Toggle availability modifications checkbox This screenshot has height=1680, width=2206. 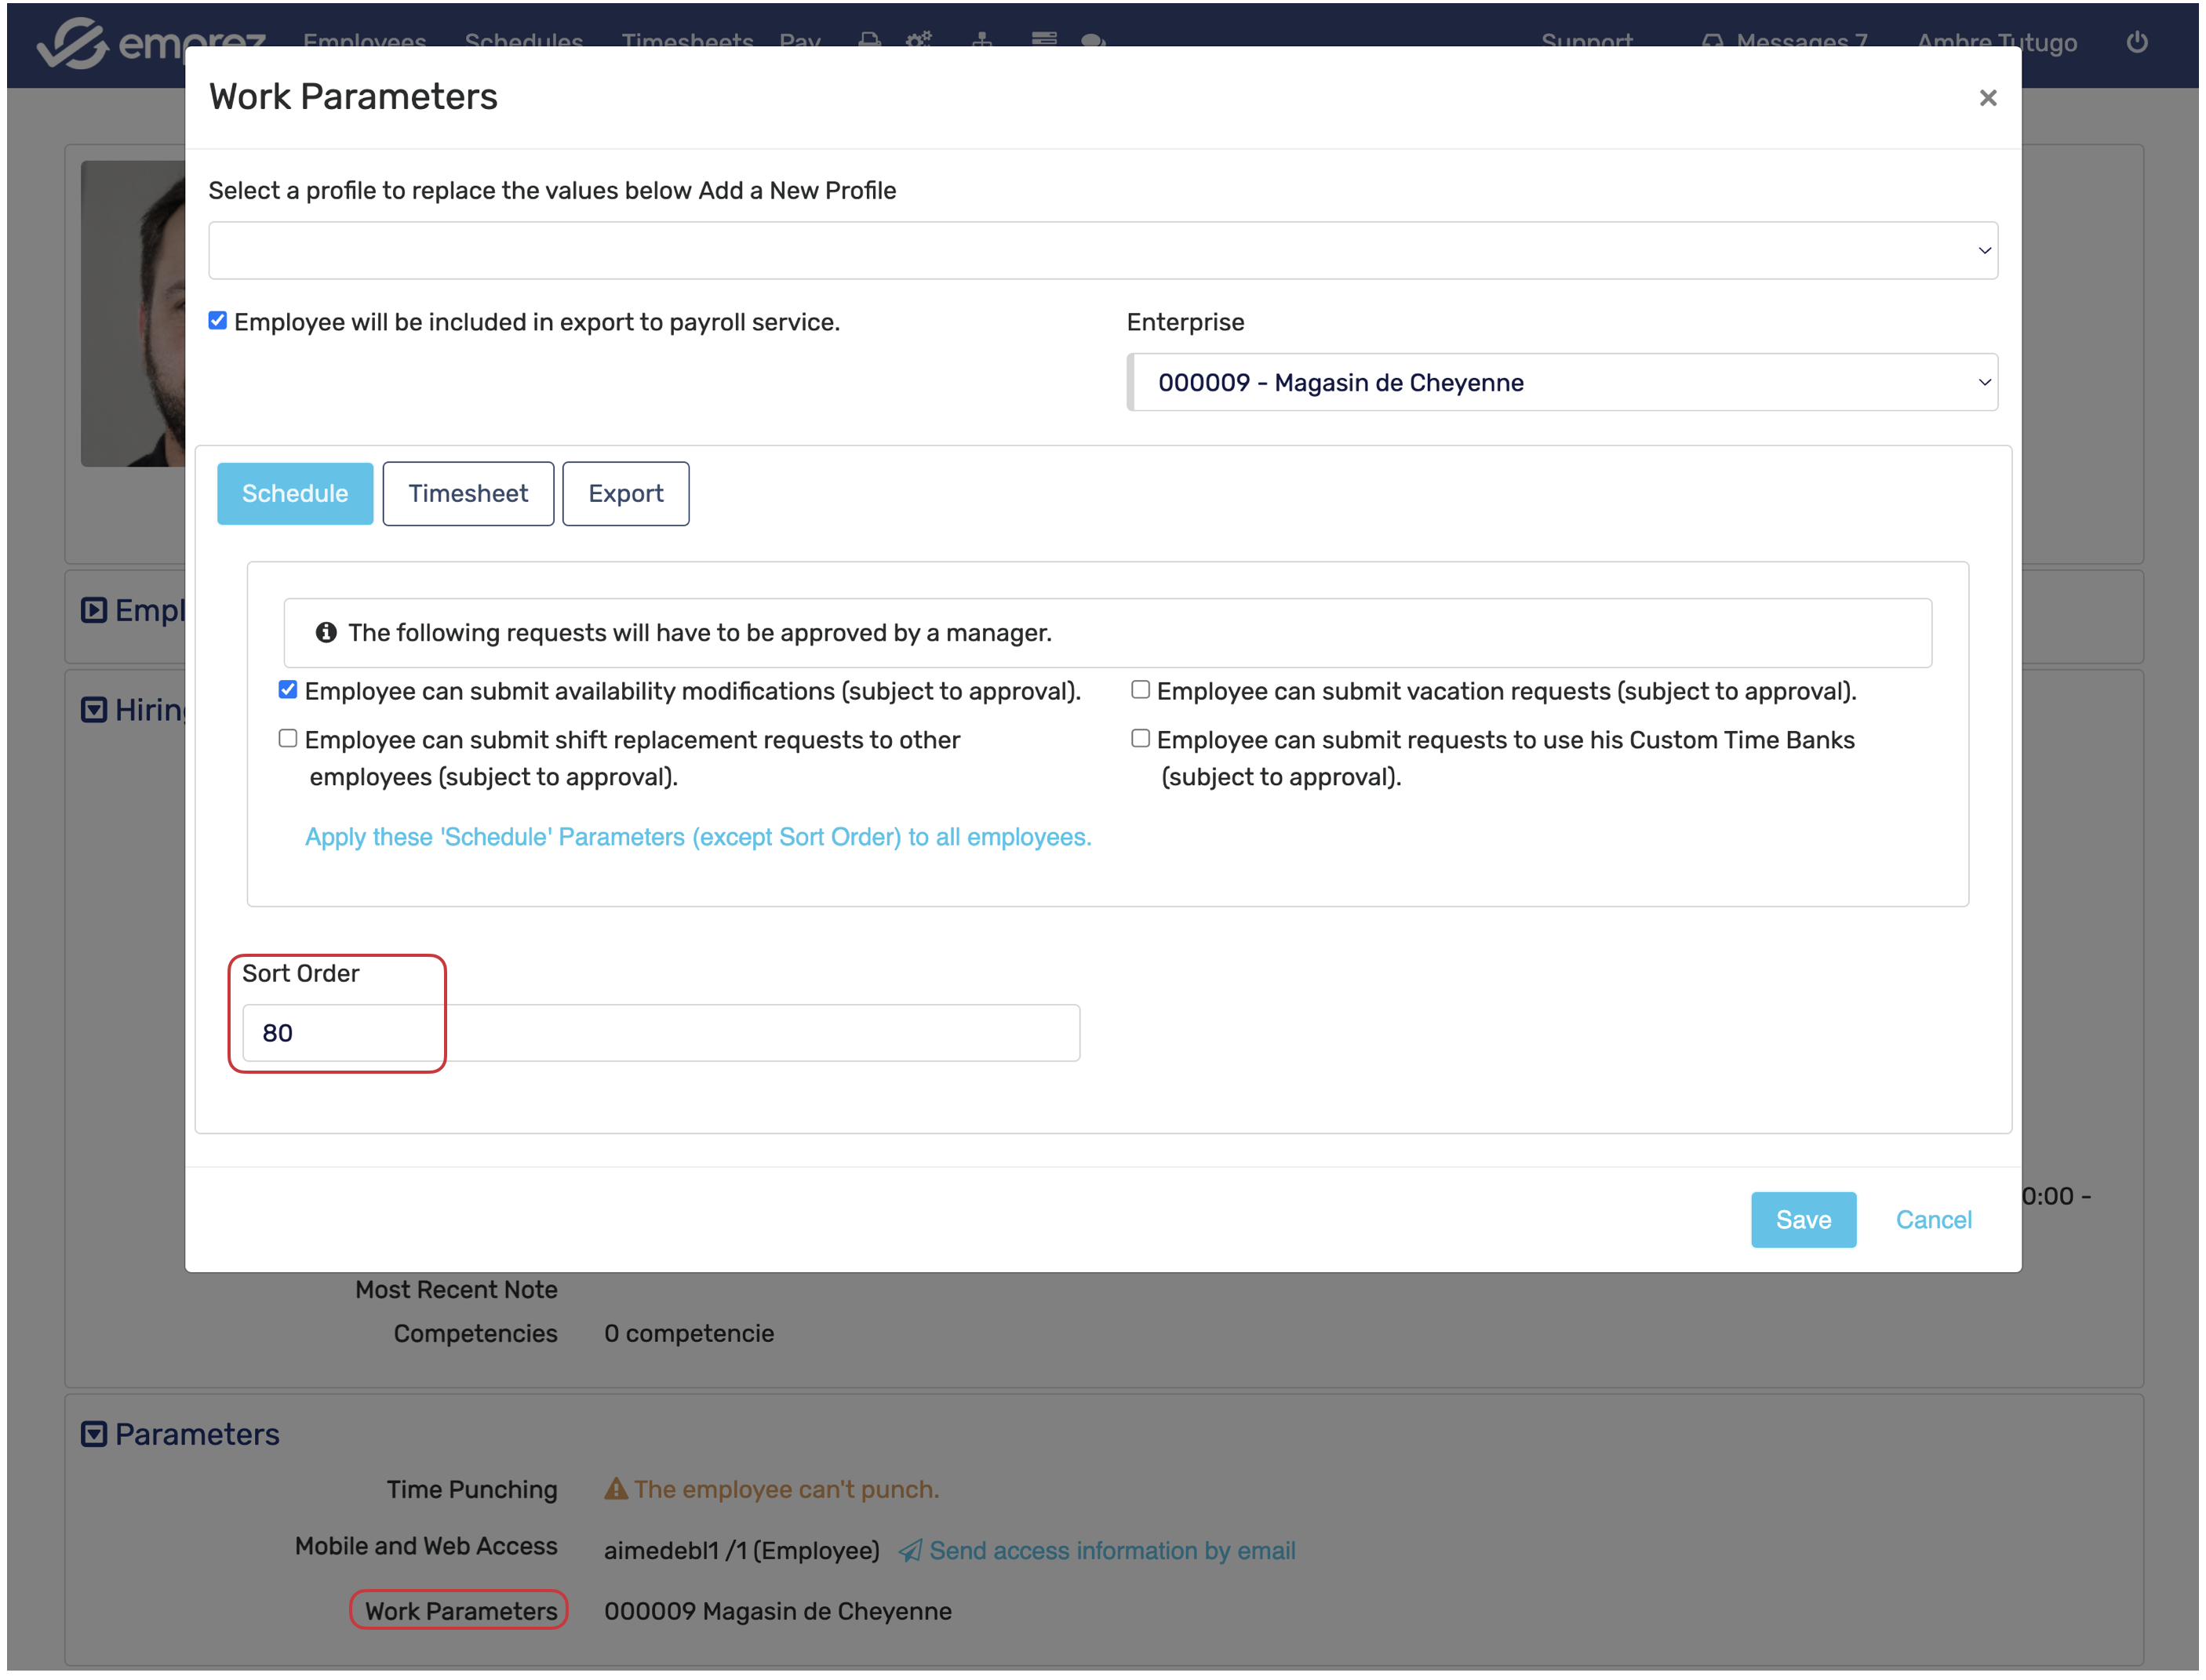coord(288,690)
